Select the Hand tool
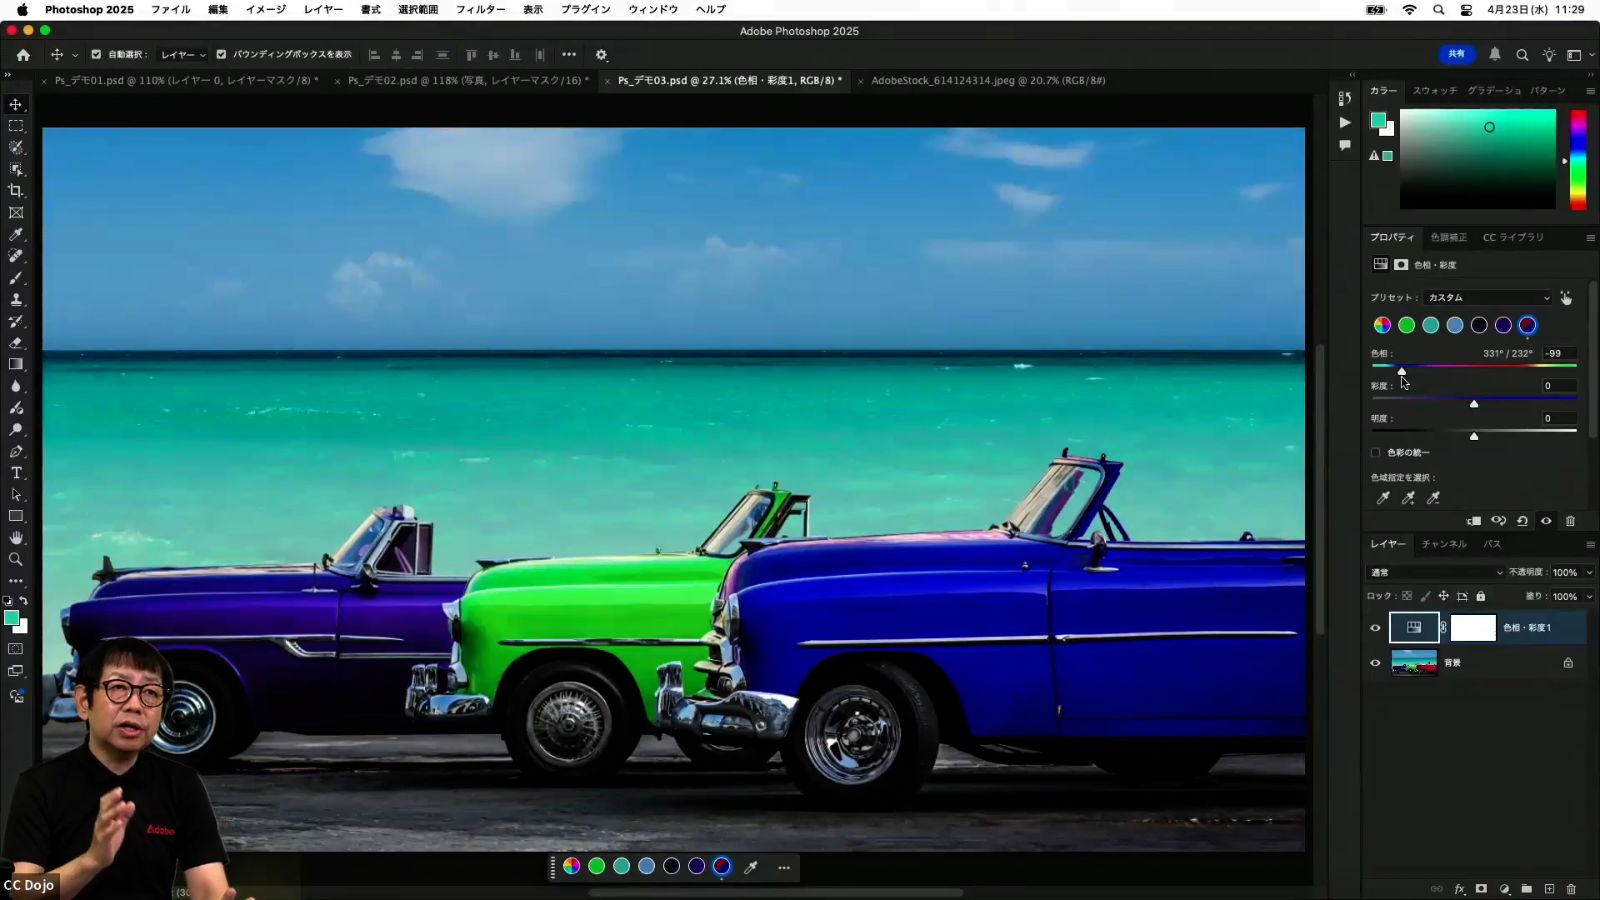The width and height of the screenshot is (1600, 900). pos(16,538)
